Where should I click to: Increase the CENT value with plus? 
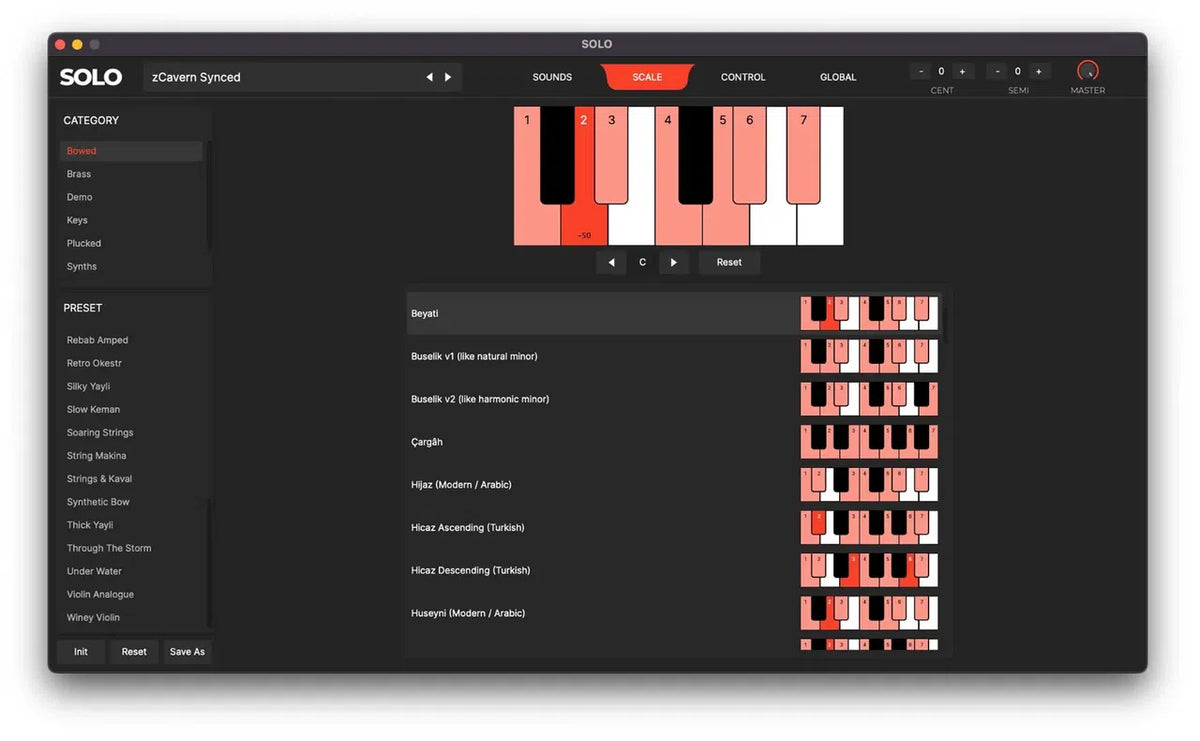[x=962, y=71]
